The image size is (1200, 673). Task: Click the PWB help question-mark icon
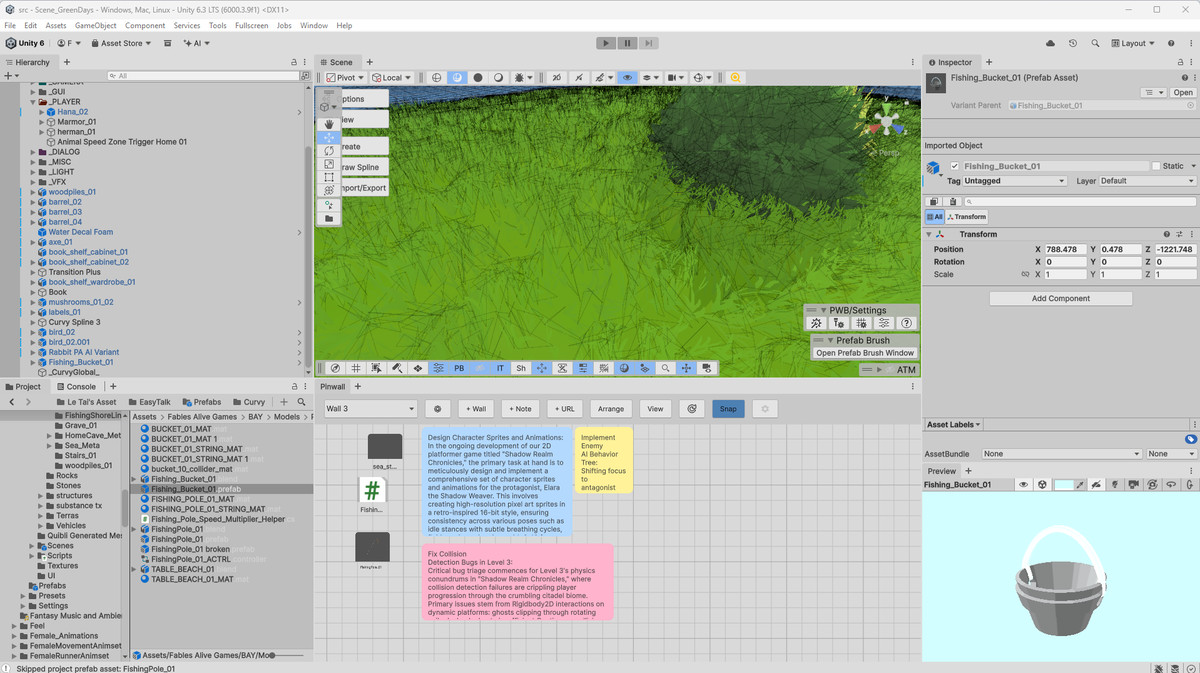pyautogui.click(x=906, y=323)
